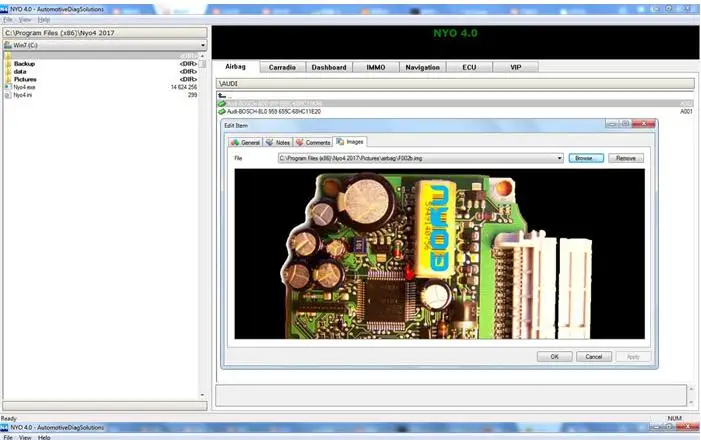701x440 pixels.
Task: Click the Ready status bar text
Action: [x=8, y=419]
